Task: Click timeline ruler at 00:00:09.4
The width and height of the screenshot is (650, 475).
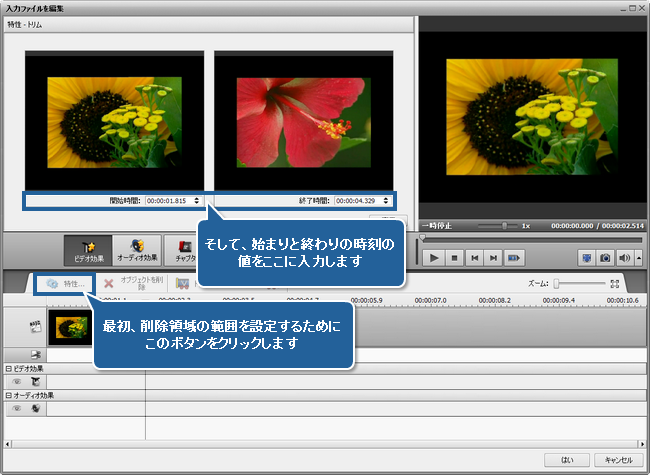Action: point(558,300)
